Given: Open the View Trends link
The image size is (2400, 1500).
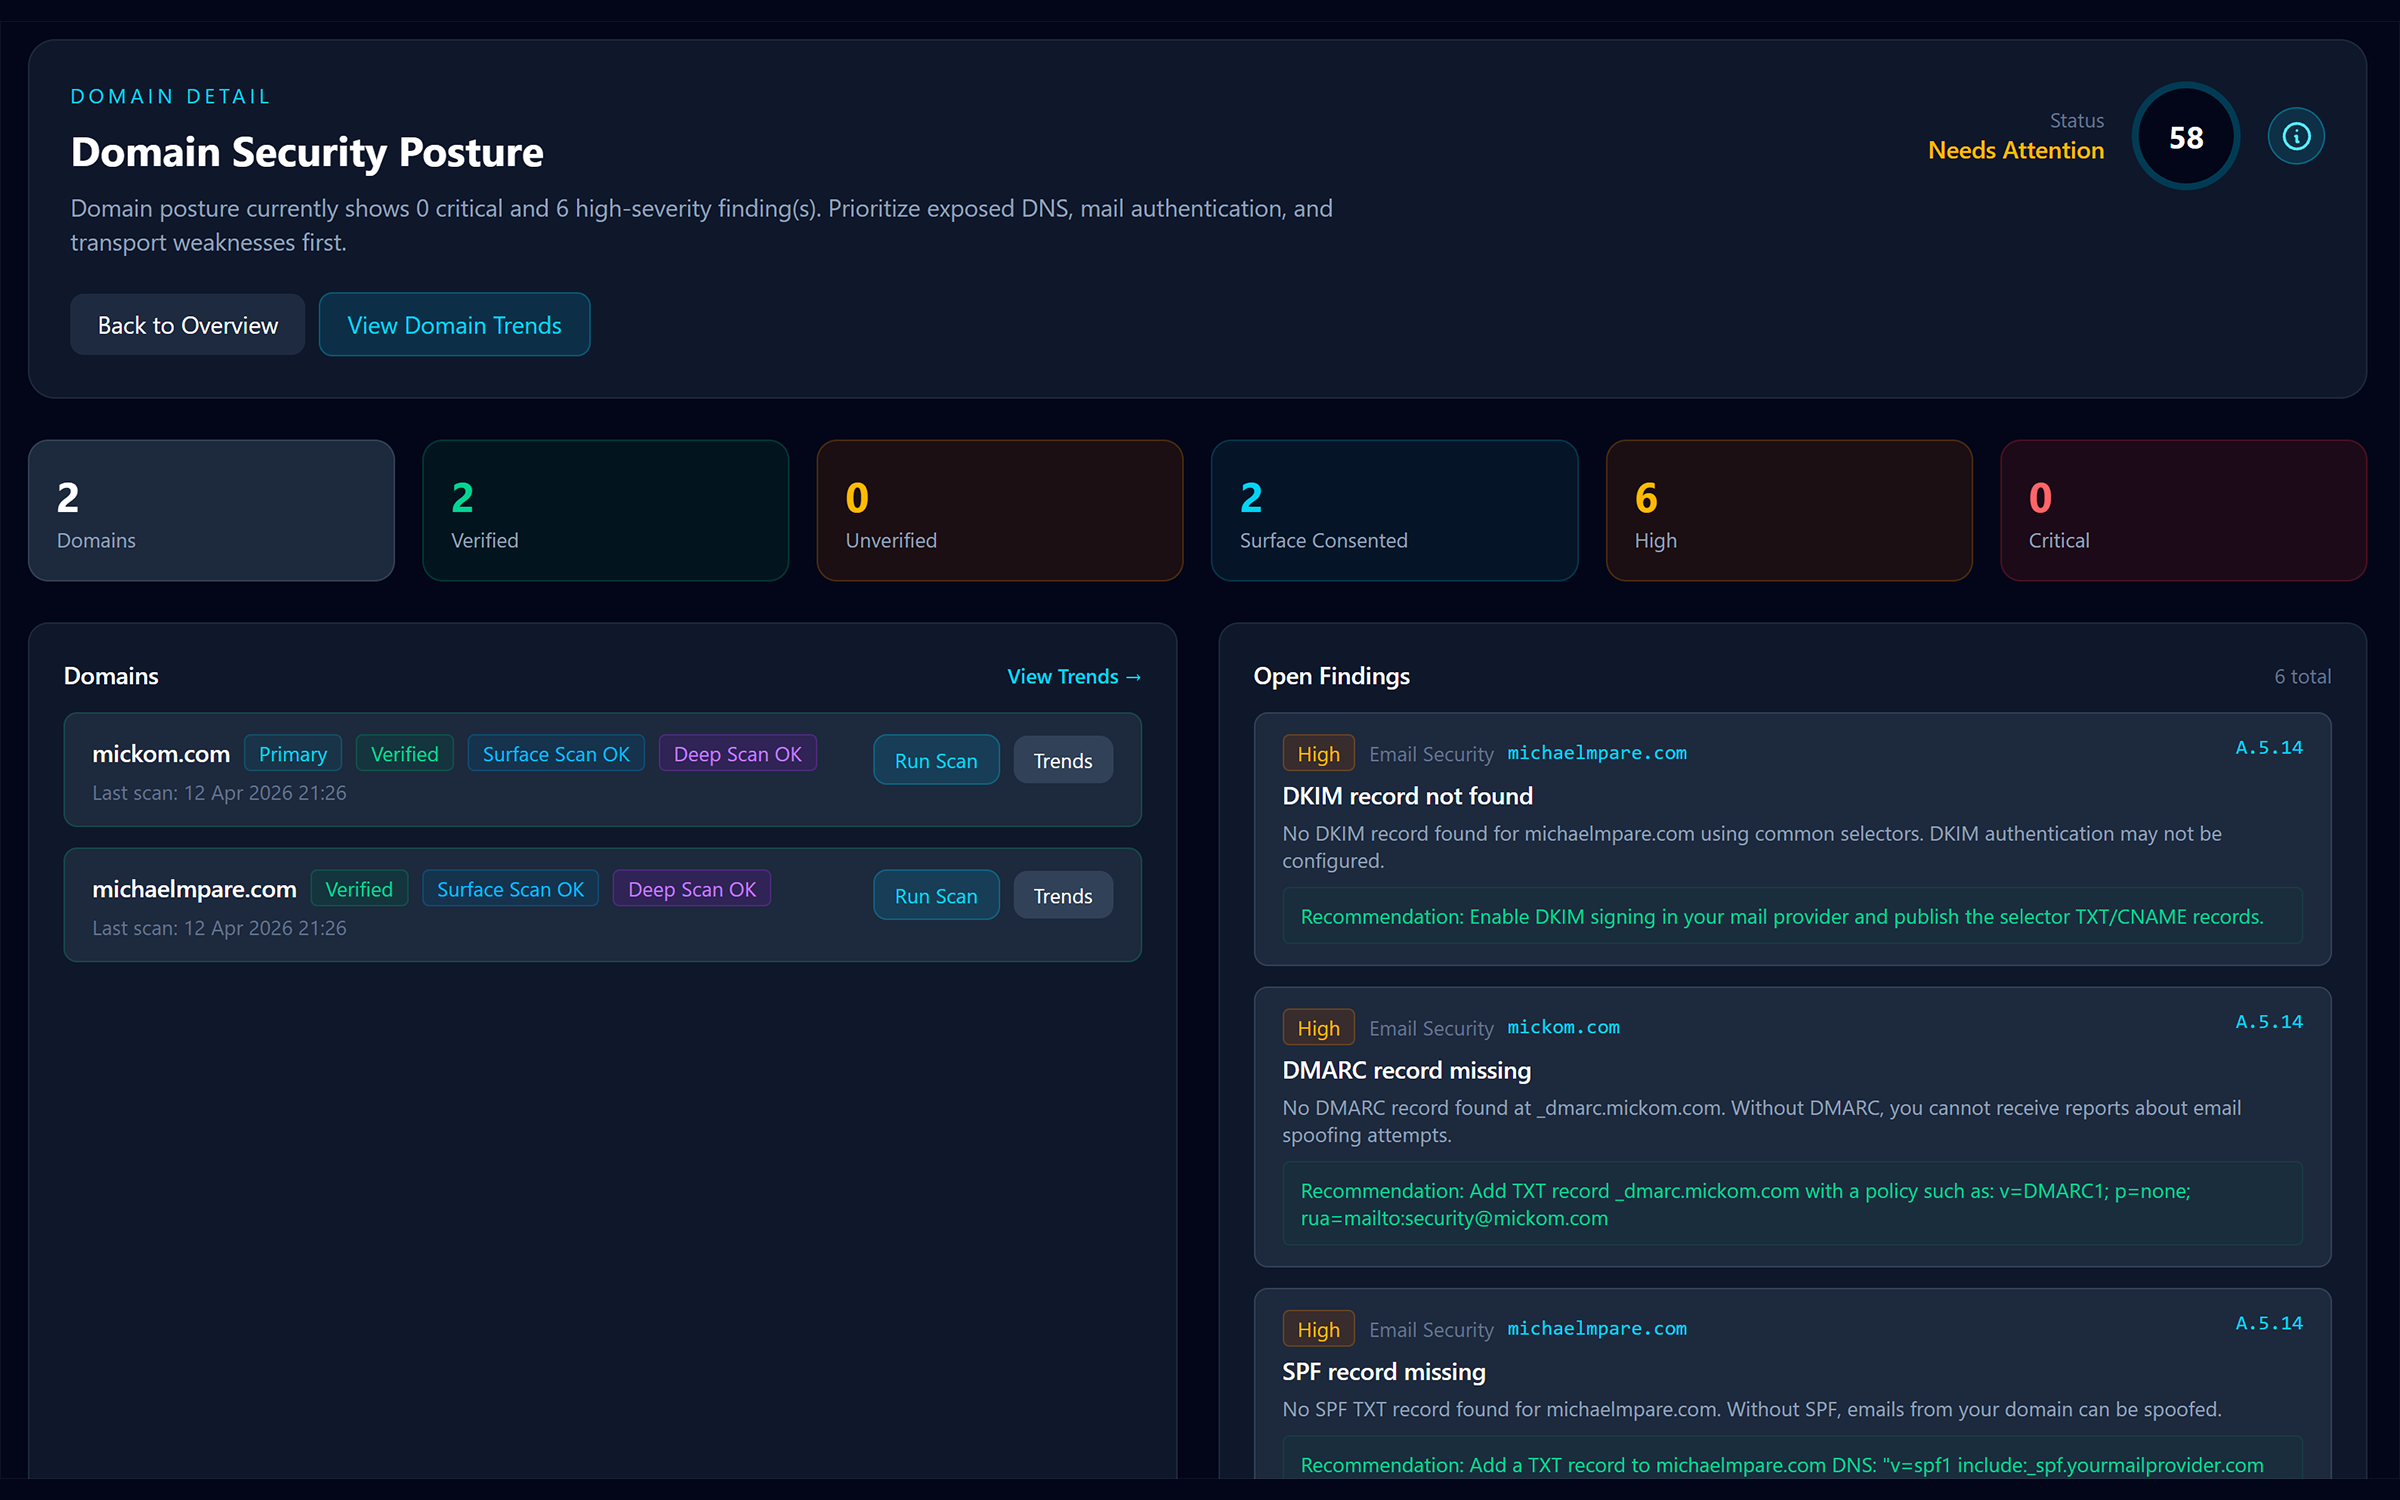Looking at the screenshot, I should [x=1074, y=676].
